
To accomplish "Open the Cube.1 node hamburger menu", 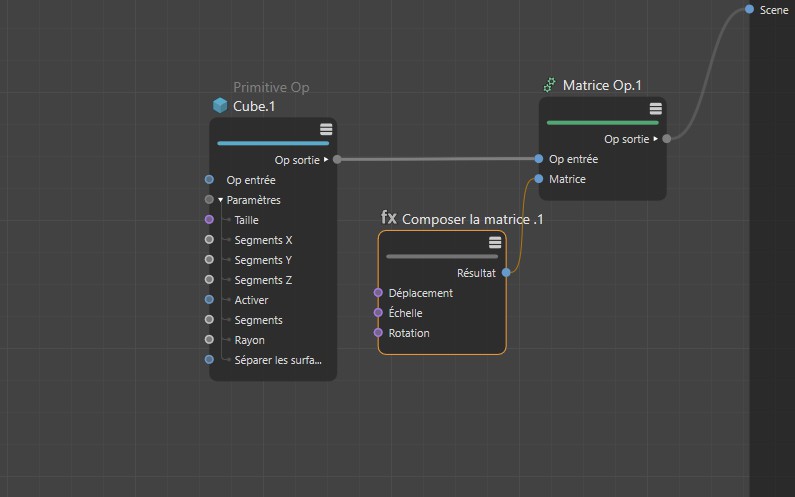I will [326, 129].
